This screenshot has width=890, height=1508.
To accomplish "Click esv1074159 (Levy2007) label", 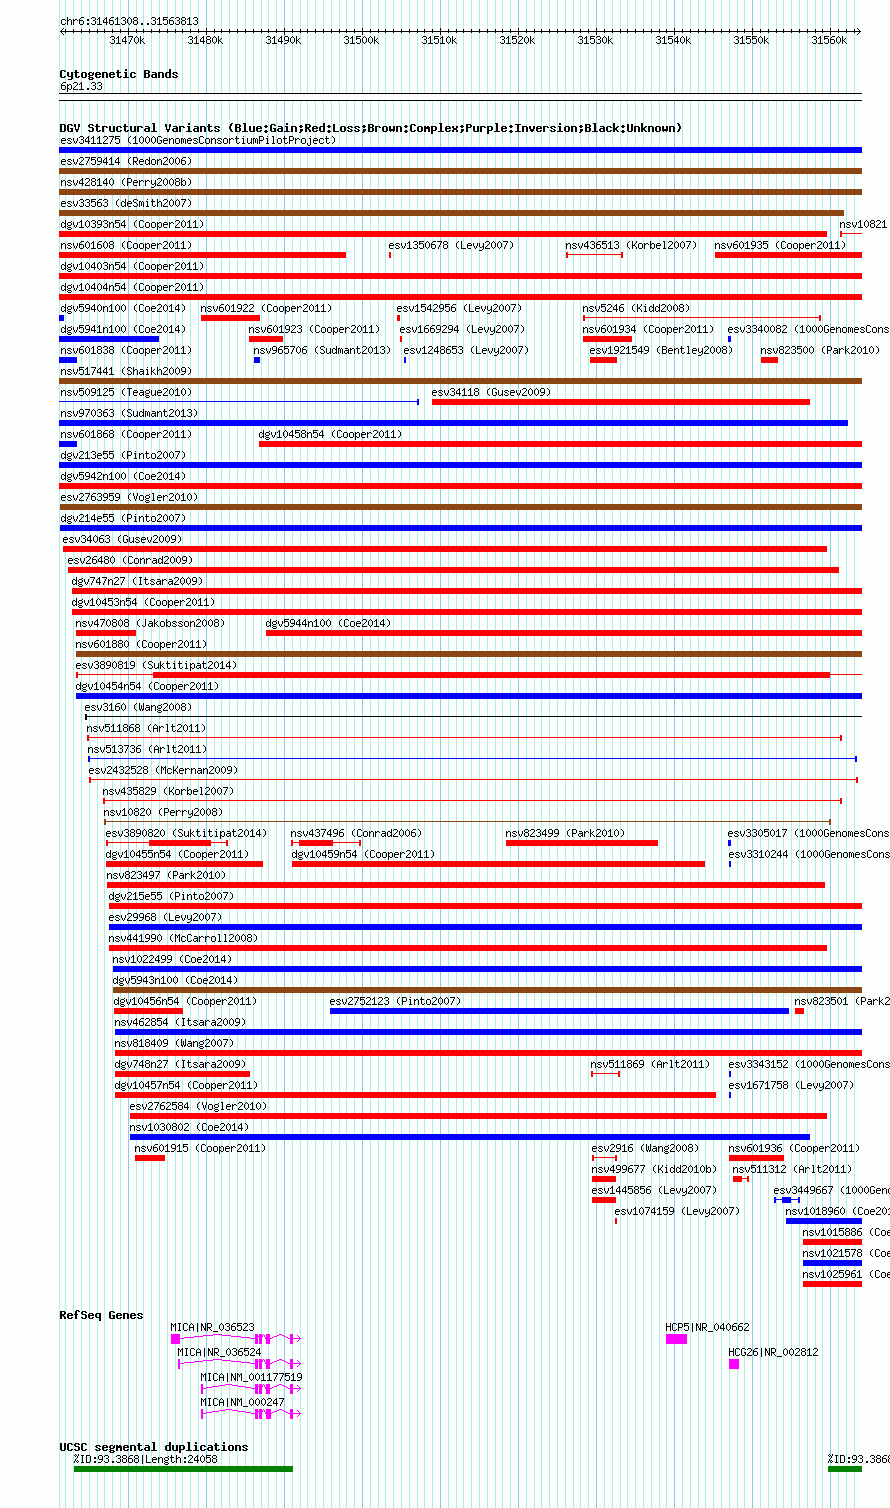I will 677,1211.
